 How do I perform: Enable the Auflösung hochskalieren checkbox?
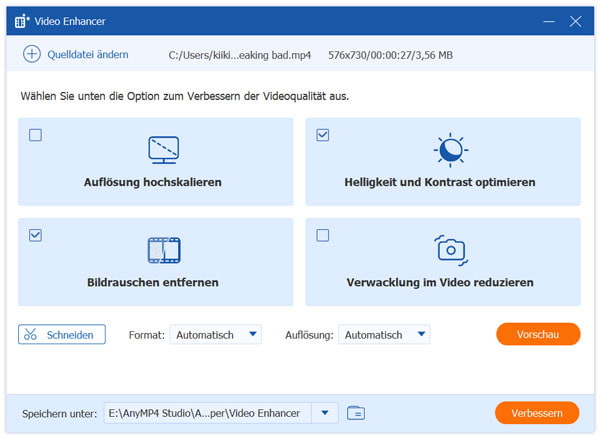36,135
